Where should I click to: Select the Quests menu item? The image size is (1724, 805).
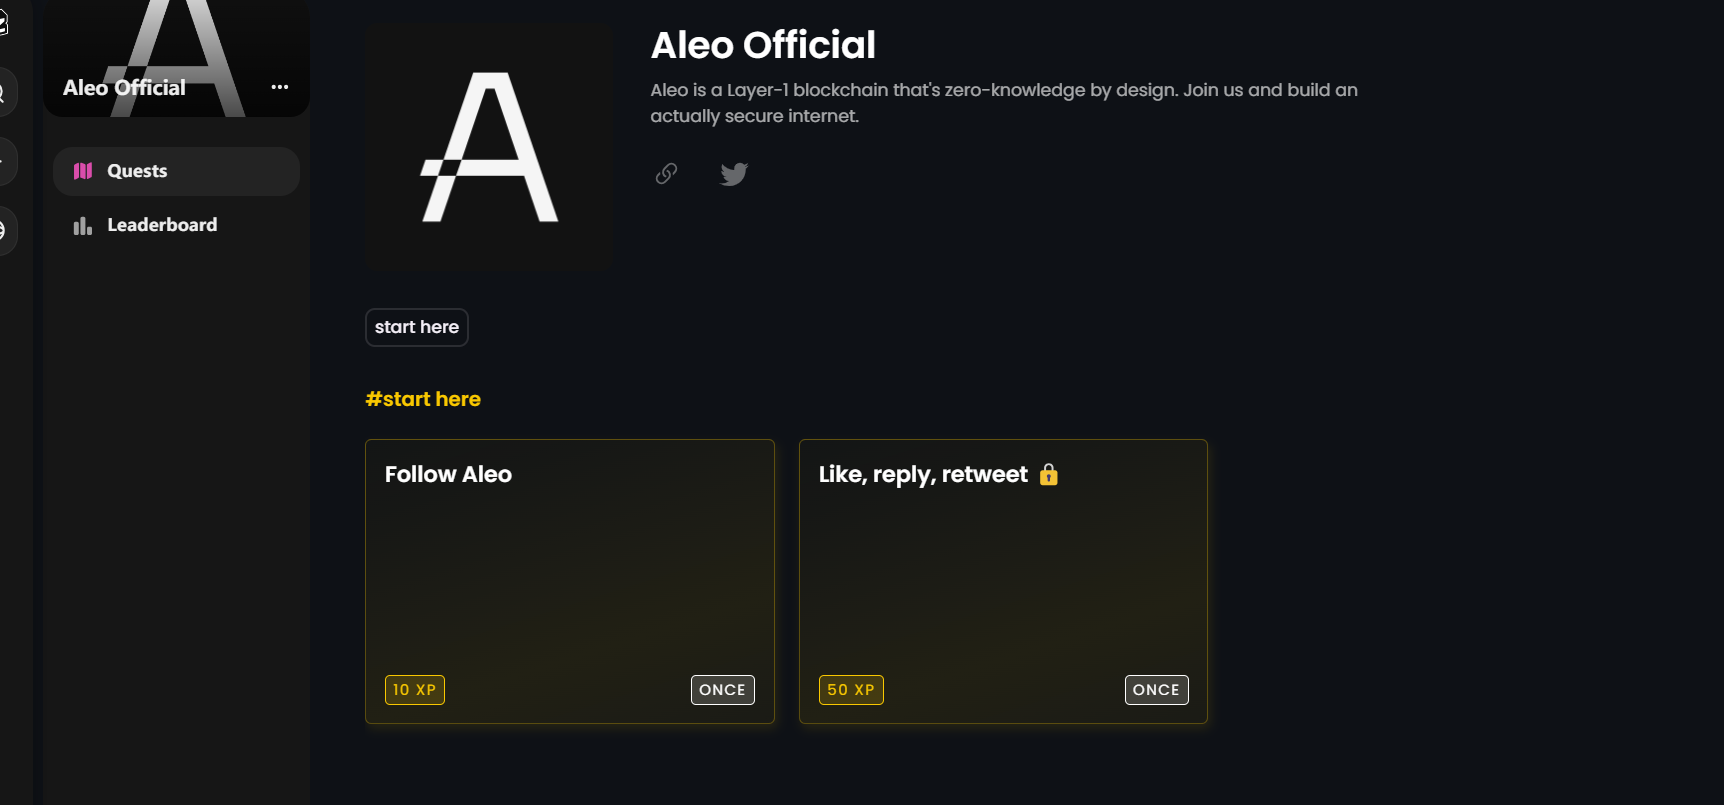pyautogui.click(x=176, y=171)
